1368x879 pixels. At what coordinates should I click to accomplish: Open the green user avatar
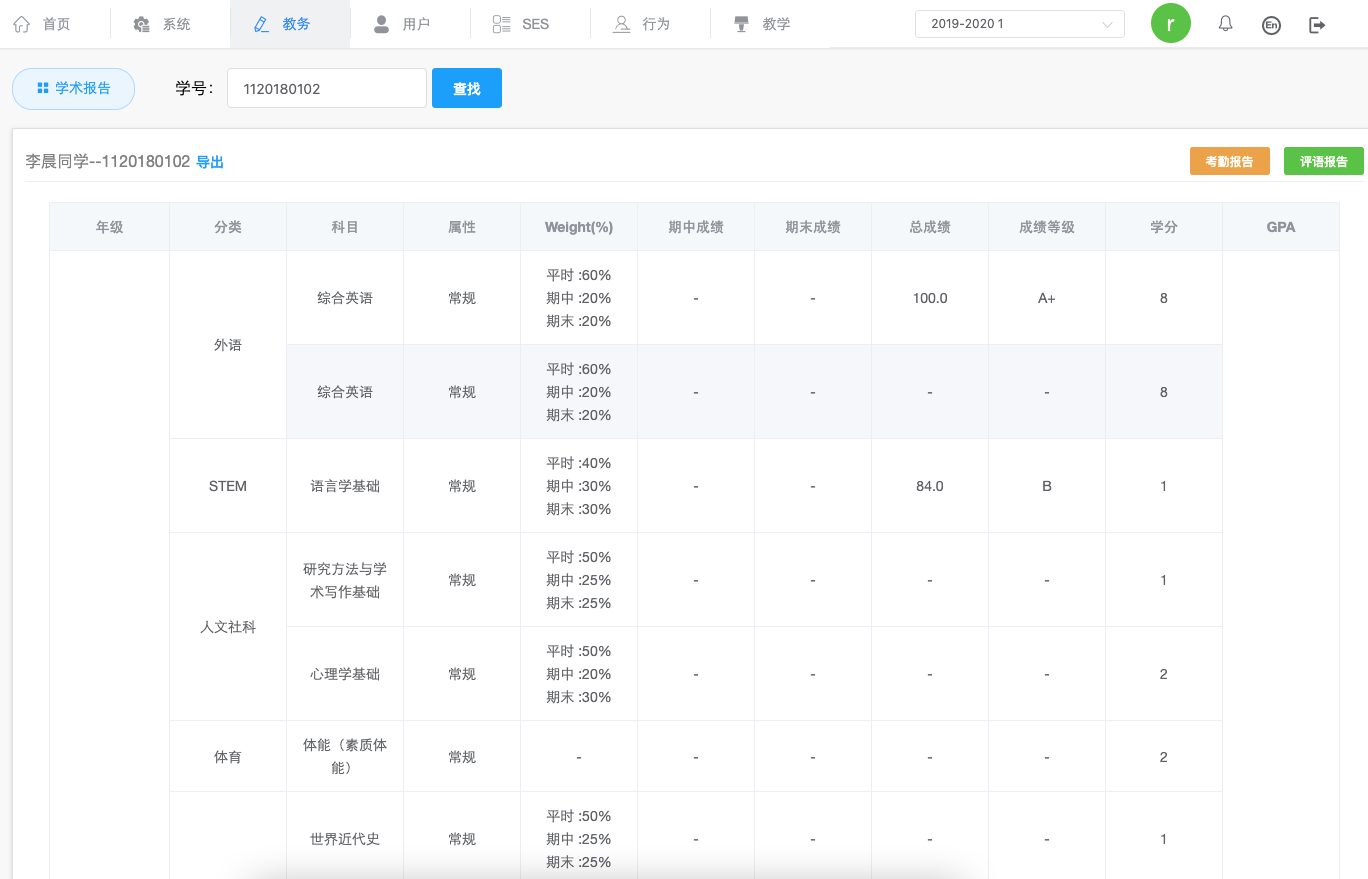pos(1170,24)
